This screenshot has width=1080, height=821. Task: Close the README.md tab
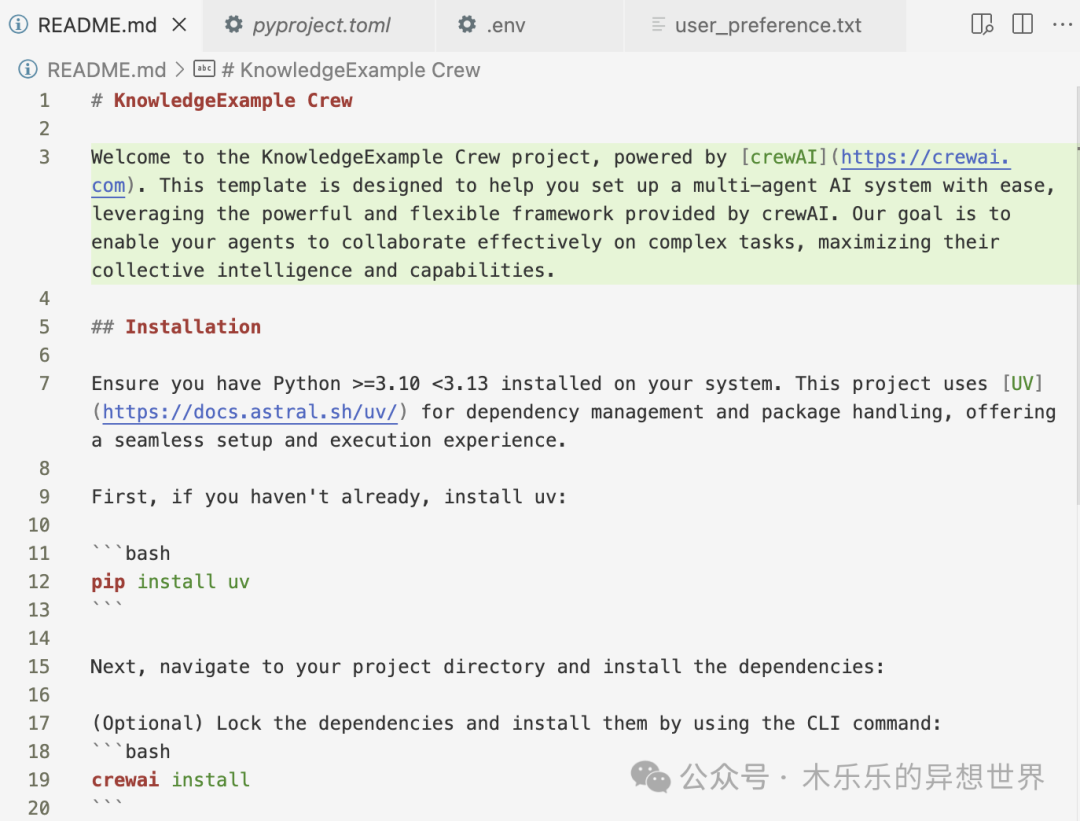click(x=179, y=25)
